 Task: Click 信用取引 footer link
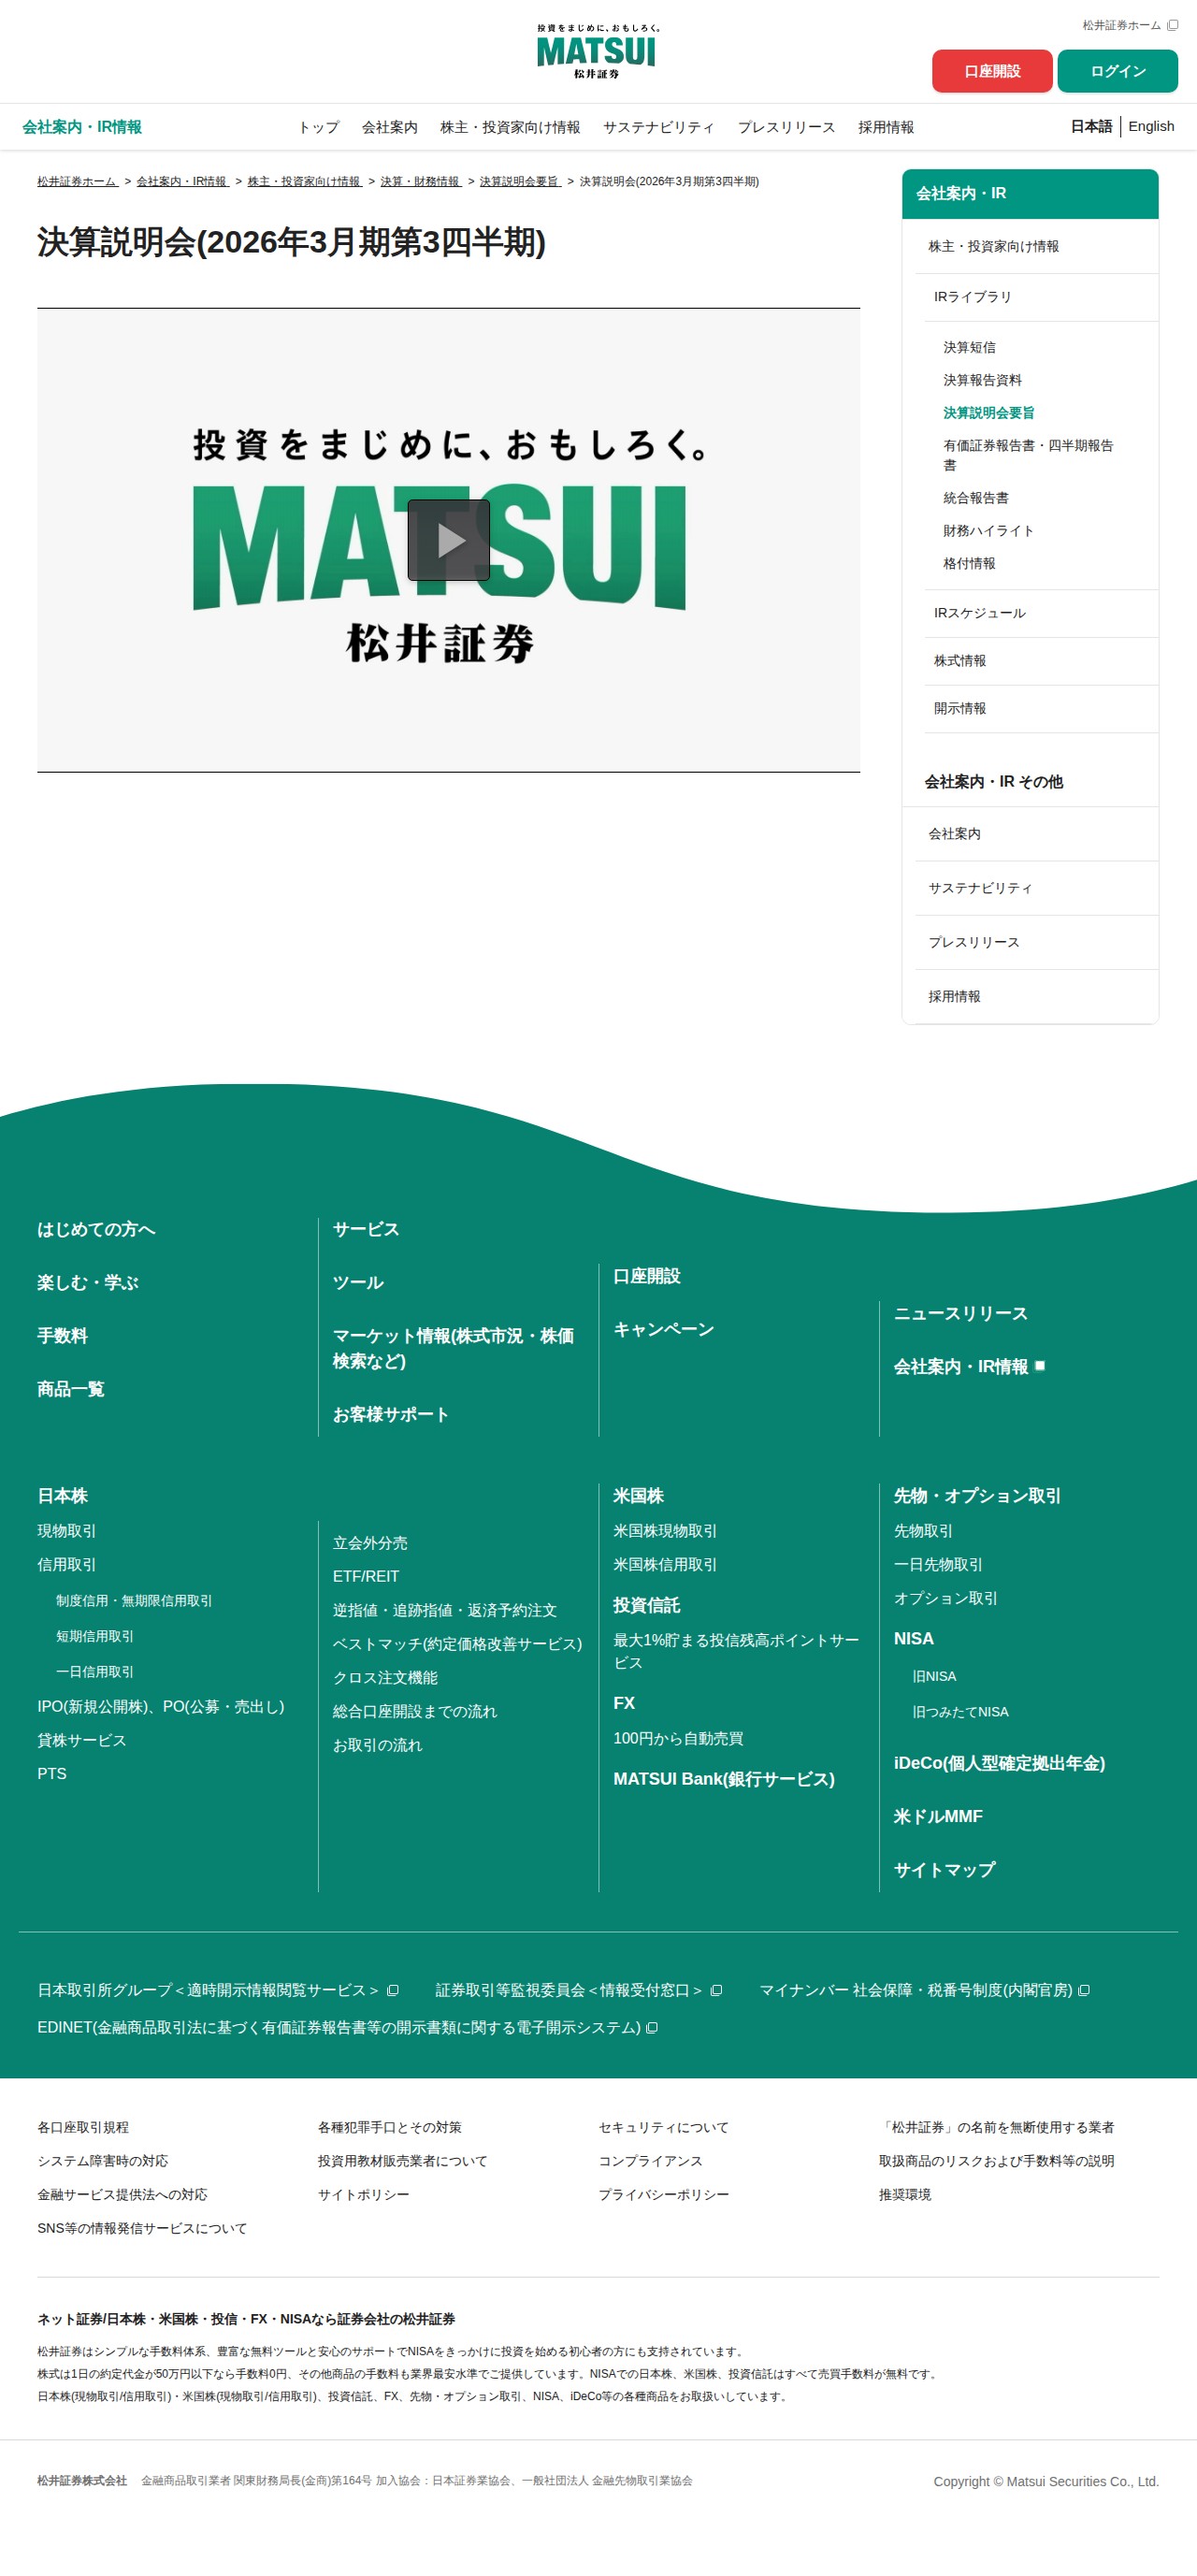[x=67, y=1565]
